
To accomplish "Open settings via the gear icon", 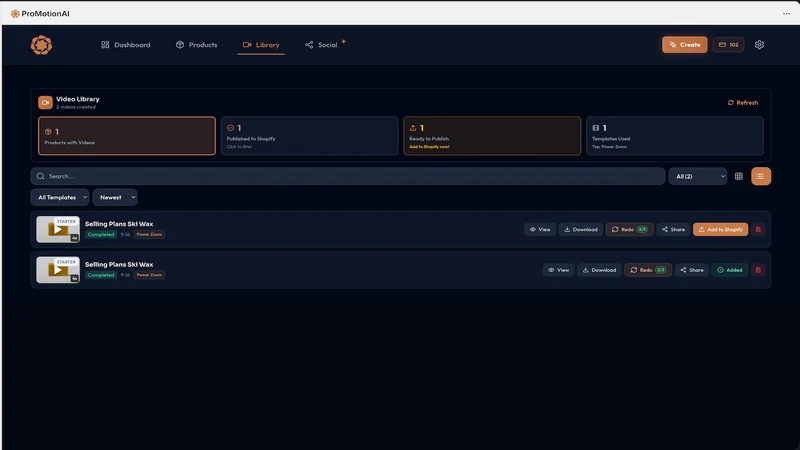I will click(x=759, y=45).
